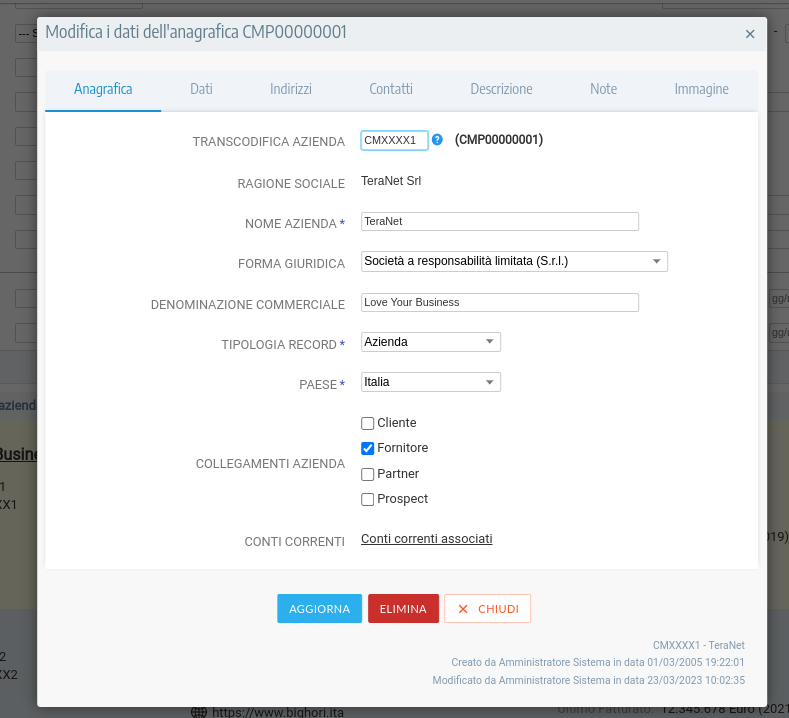Select the Descrizione tab

pyautogui.click(x=501, y=89)
